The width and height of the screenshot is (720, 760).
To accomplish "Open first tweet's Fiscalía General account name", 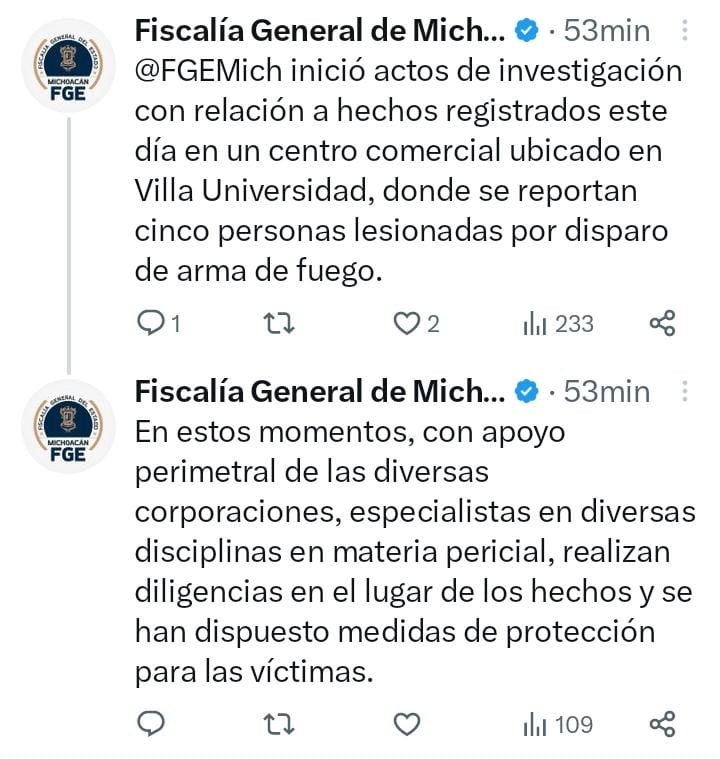I will coord(320,31).
